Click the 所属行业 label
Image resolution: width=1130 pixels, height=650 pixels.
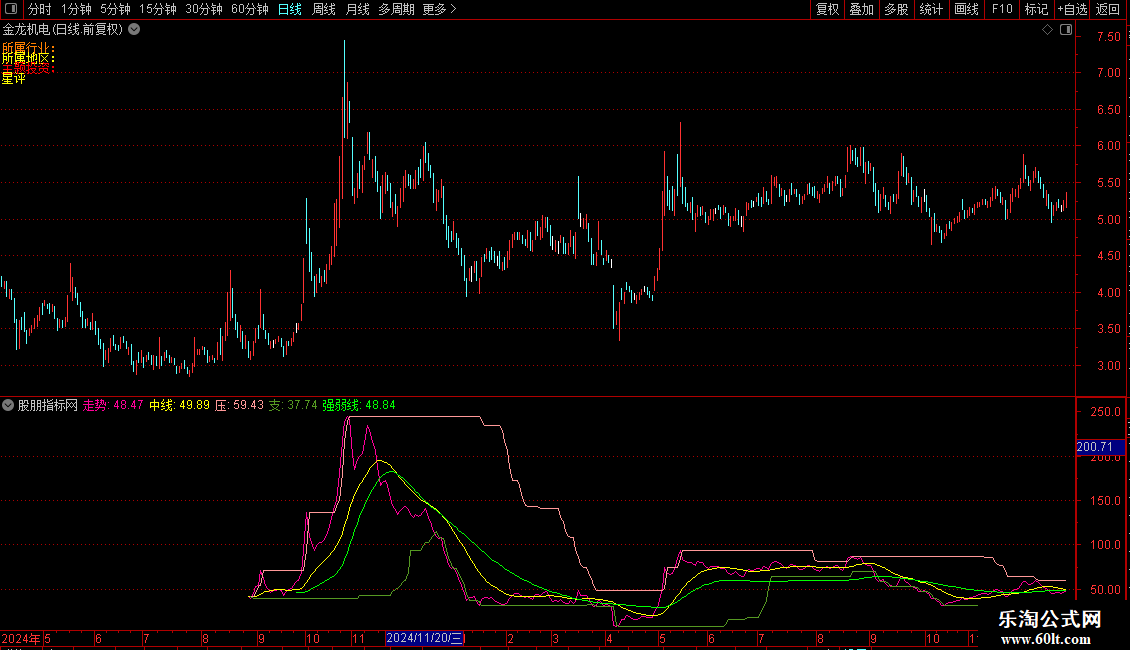(x=28, y=48)
